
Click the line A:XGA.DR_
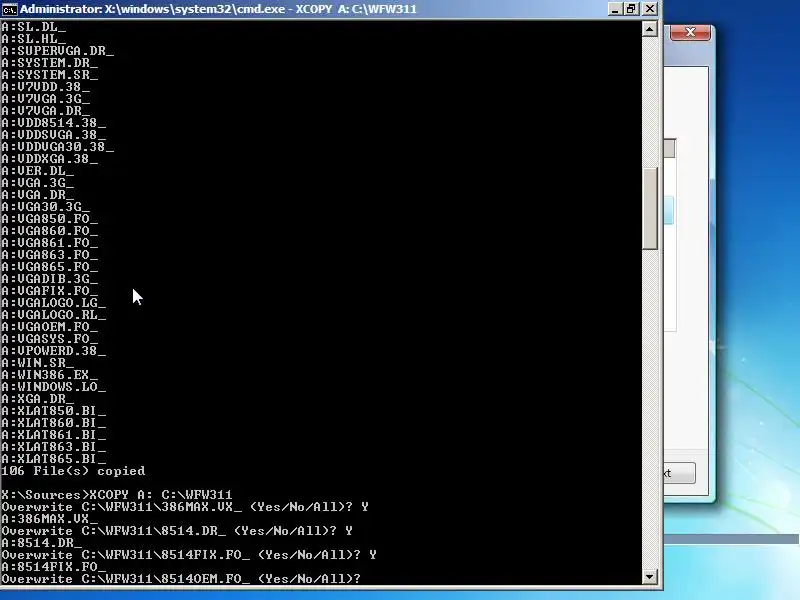pos(38,398)
